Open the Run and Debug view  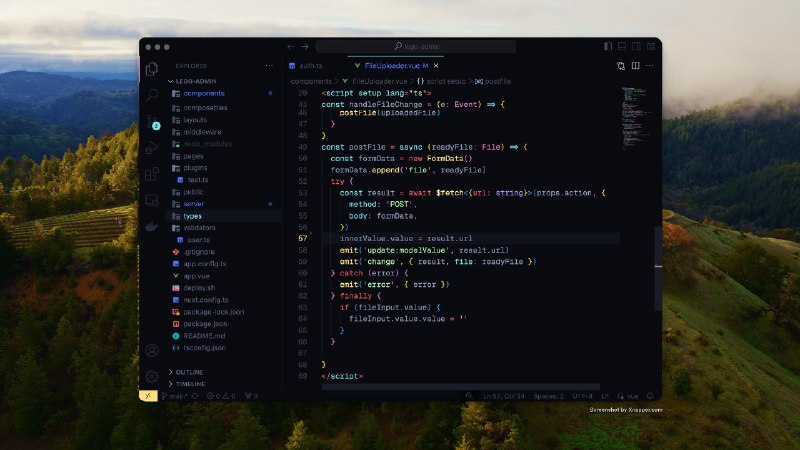click(x=152, y=148)
